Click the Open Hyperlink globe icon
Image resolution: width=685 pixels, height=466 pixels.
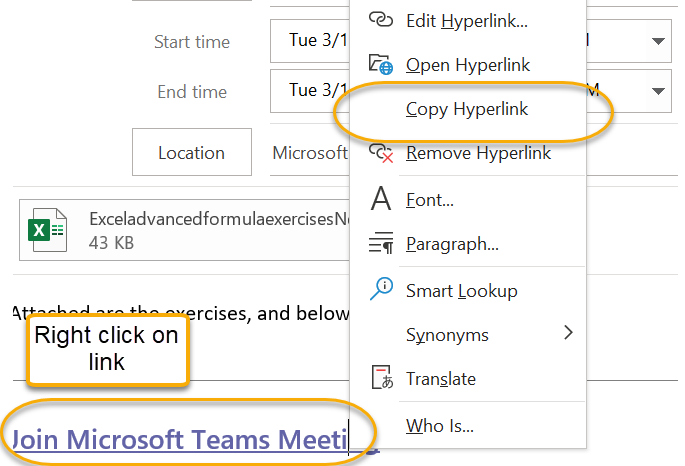[381, 64]
